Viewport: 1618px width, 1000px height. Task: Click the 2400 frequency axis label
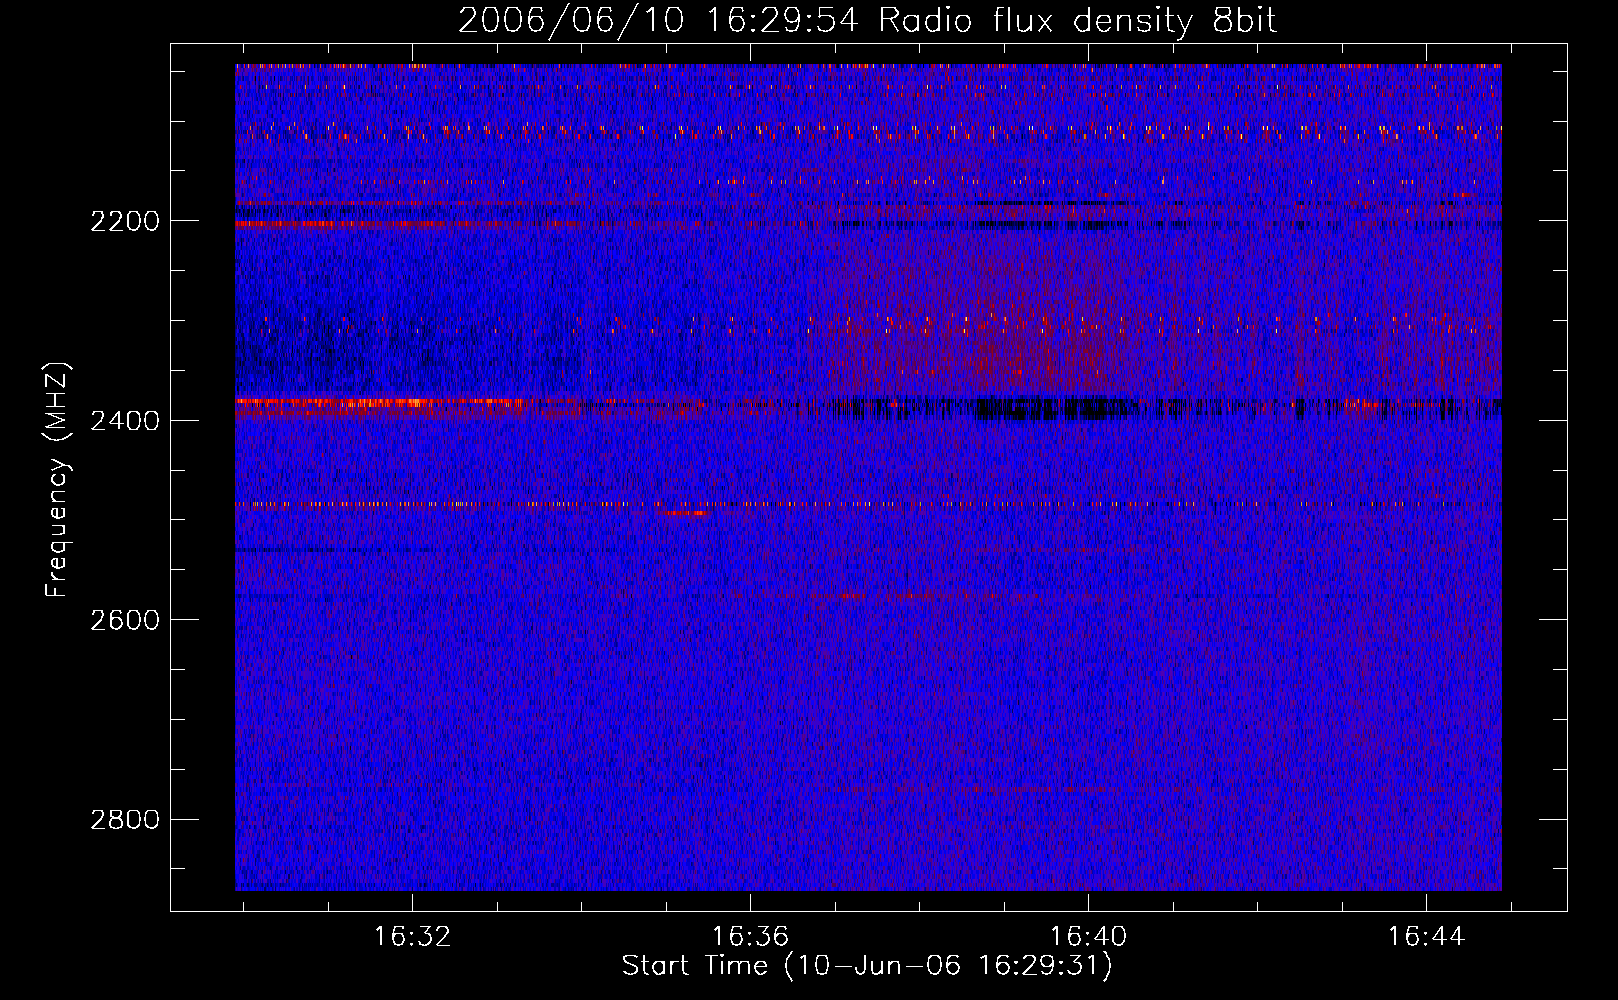tap(124, 421)
